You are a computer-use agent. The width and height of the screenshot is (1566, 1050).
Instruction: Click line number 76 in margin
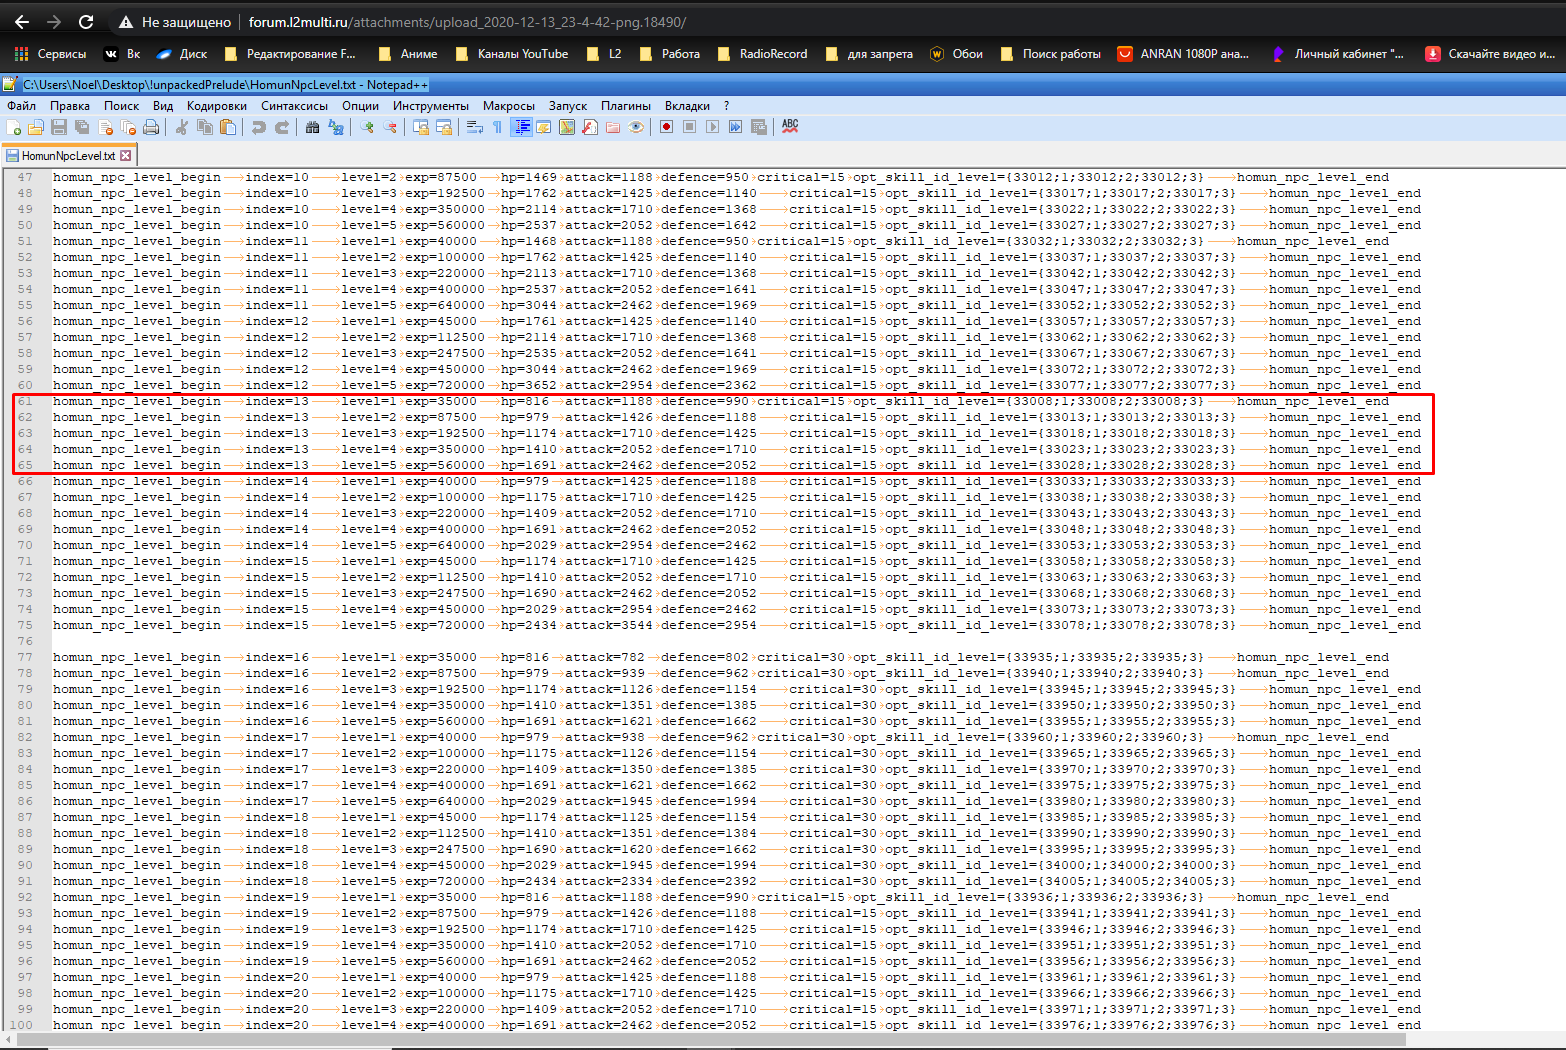point(25,641)
